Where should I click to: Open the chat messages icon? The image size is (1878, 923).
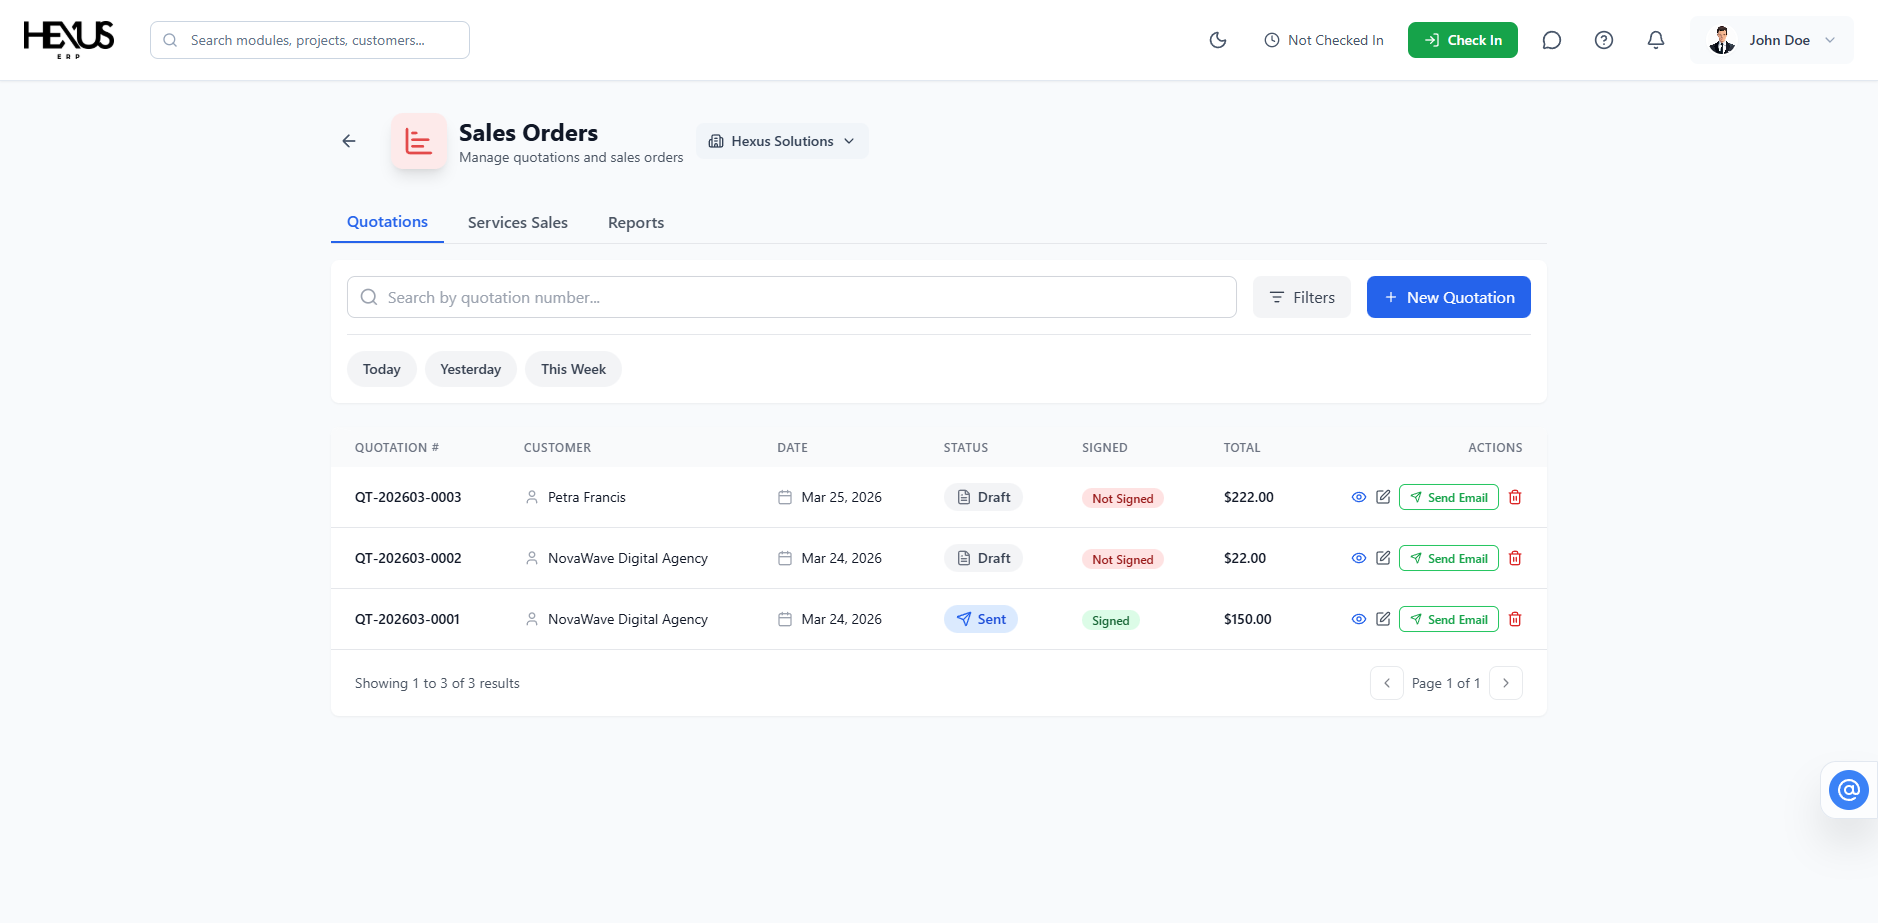tap(1552, 40)
